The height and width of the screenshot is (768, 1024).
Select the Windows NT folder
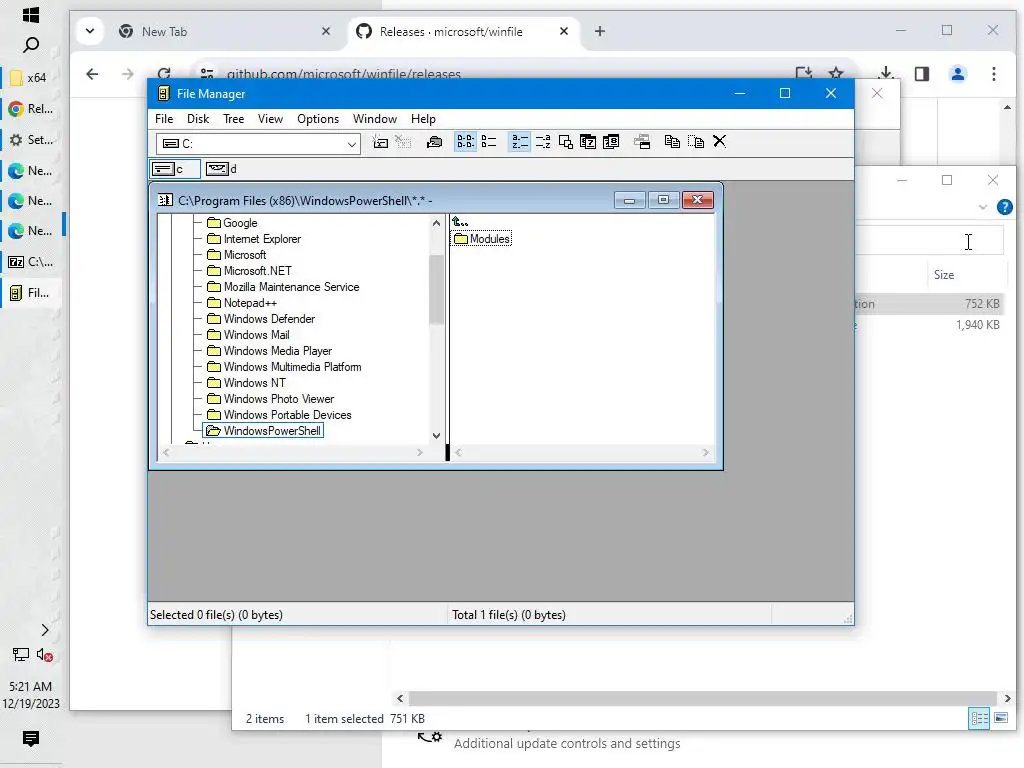pyautogui.click(x=247, y=383)
